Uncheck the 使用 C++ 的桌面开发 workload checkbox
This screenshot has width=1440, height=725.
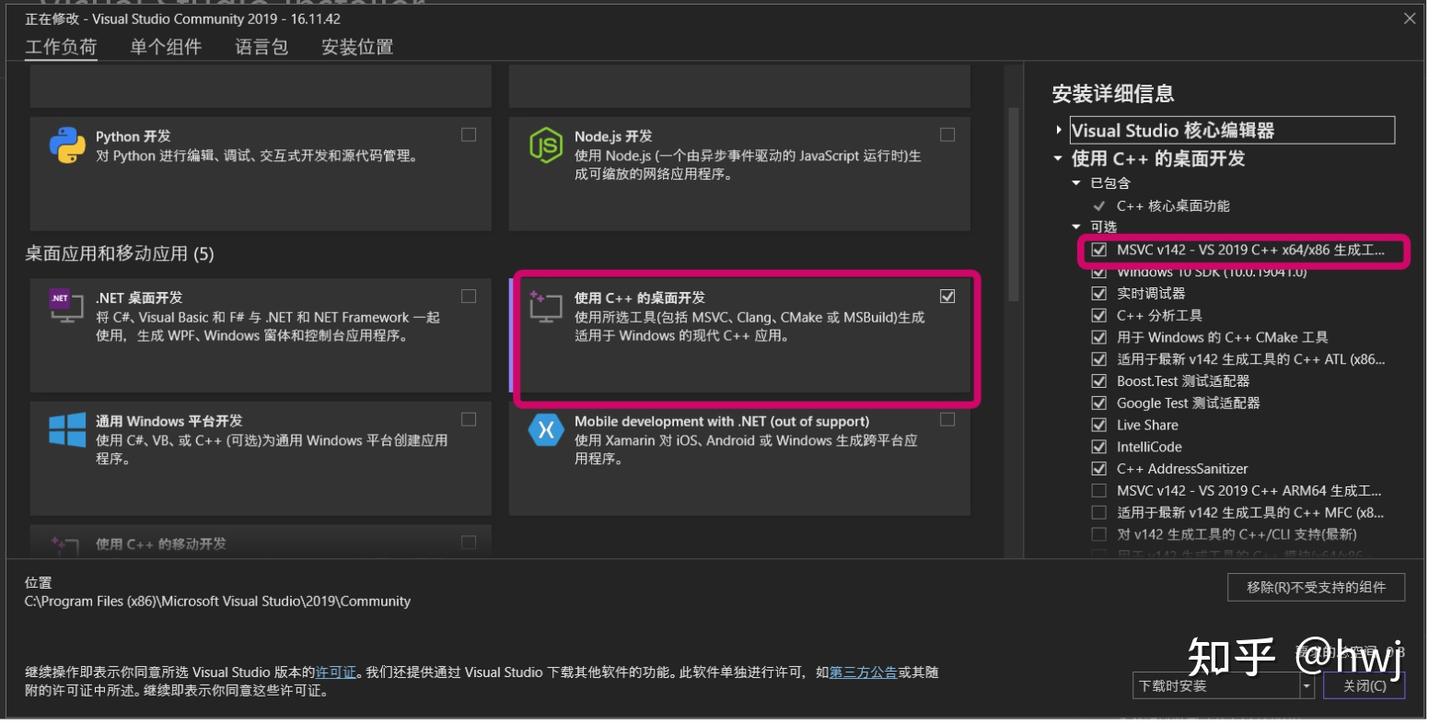(x=947, y=296)
